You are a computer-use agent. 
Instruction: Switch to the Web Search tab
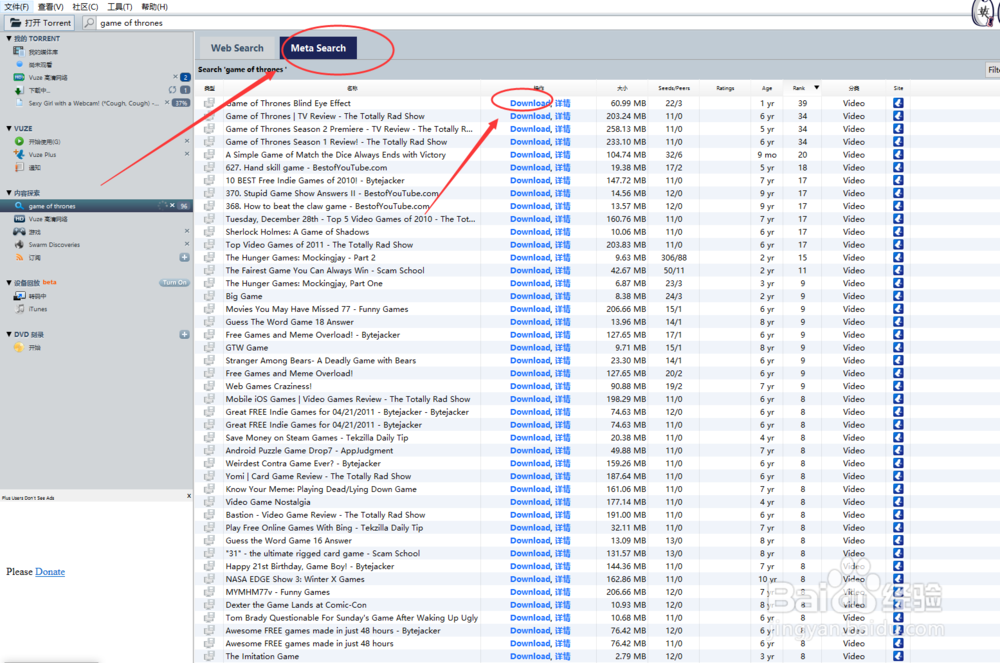coord(237,48)
